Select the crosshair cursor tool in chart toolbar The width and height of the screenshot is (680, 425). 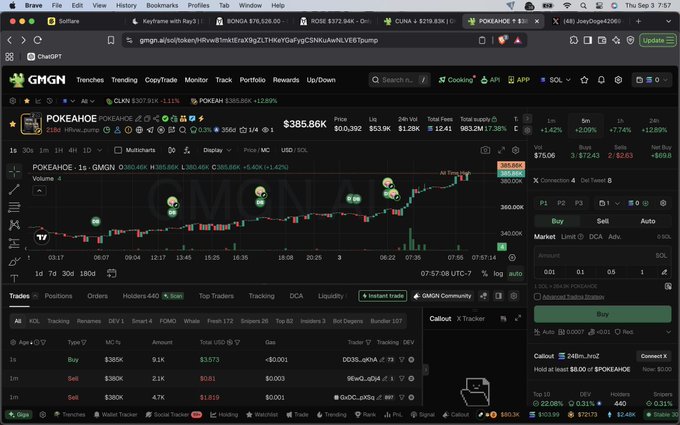(14, 172)
